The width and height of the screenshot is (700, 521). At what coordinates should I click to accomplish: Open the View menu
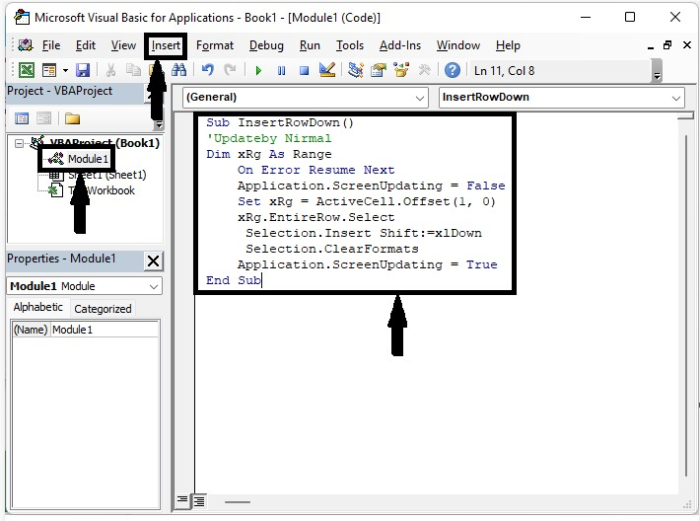(x=123, y=46)
